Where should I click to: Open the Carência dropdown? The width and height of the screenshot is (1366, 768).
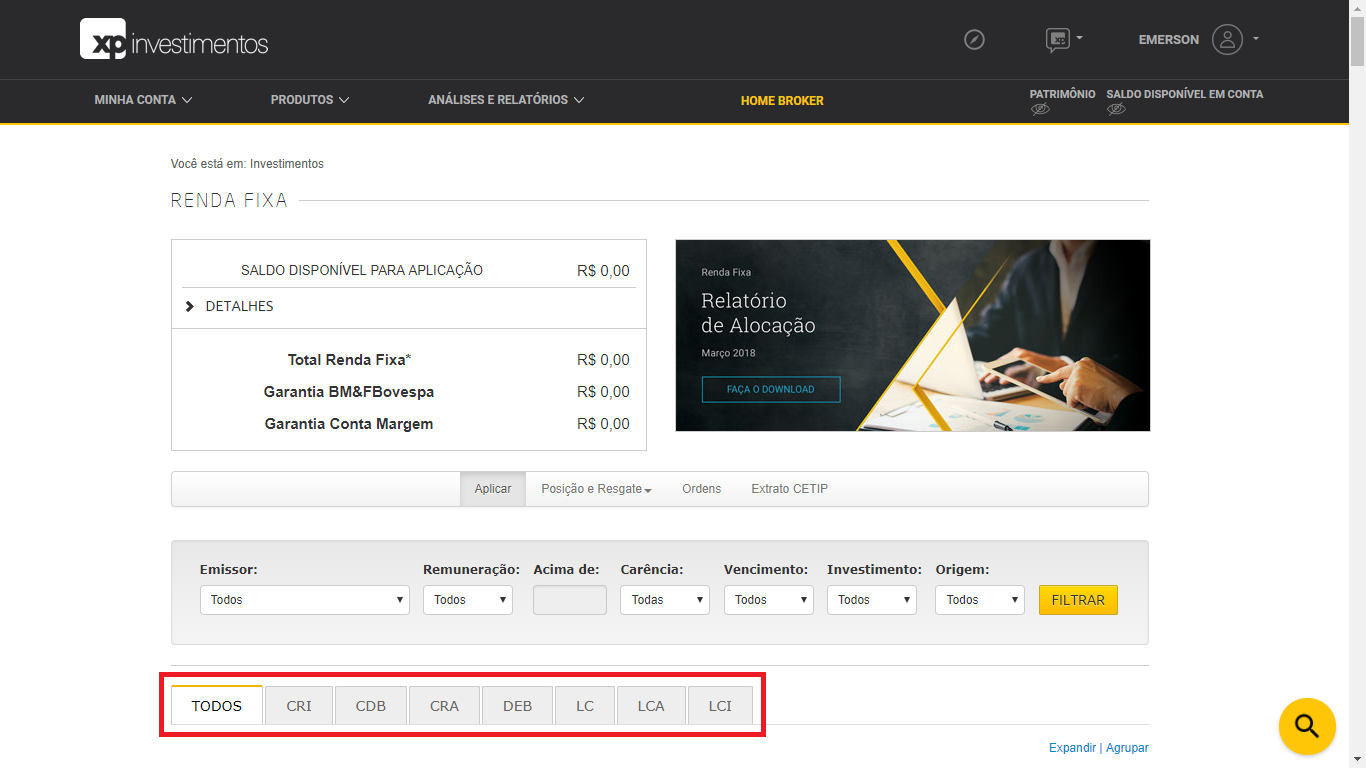[x=665, y=600]
